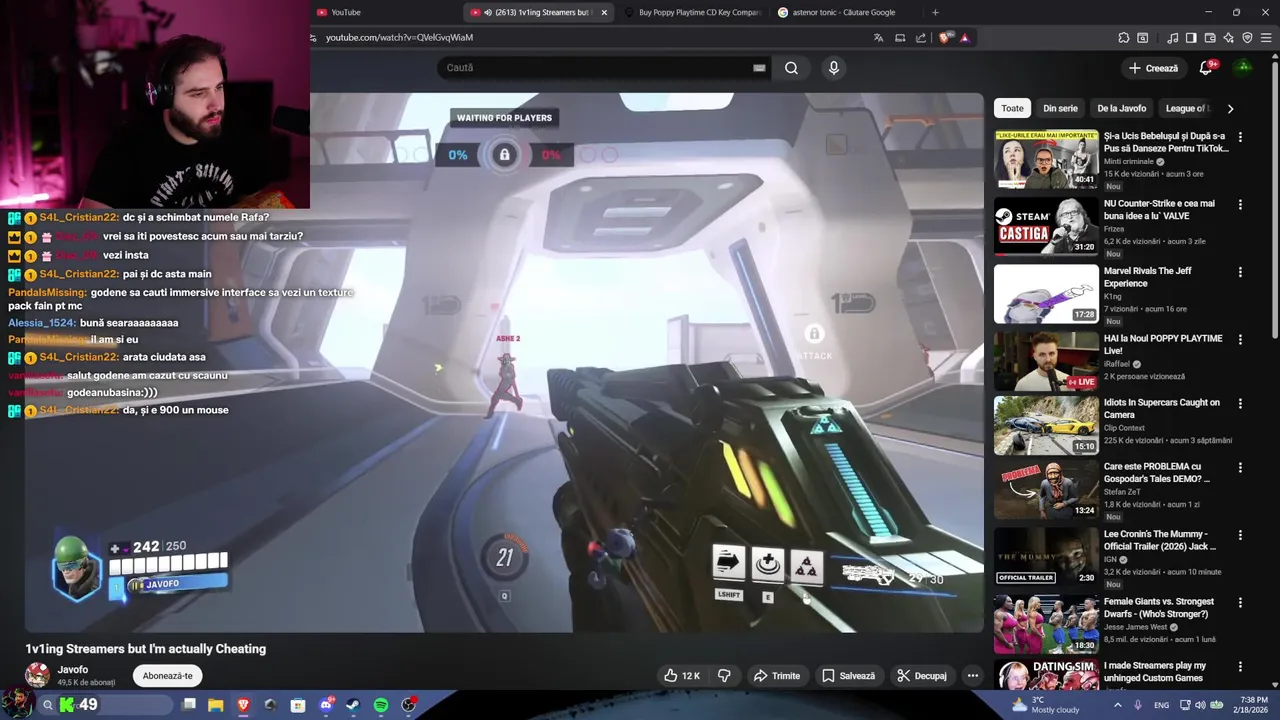The height and width of the screenshot is (720, 1280).
Task: Open options menu for Gospodar's Tales video
Action: click(x=1240, y=468)
